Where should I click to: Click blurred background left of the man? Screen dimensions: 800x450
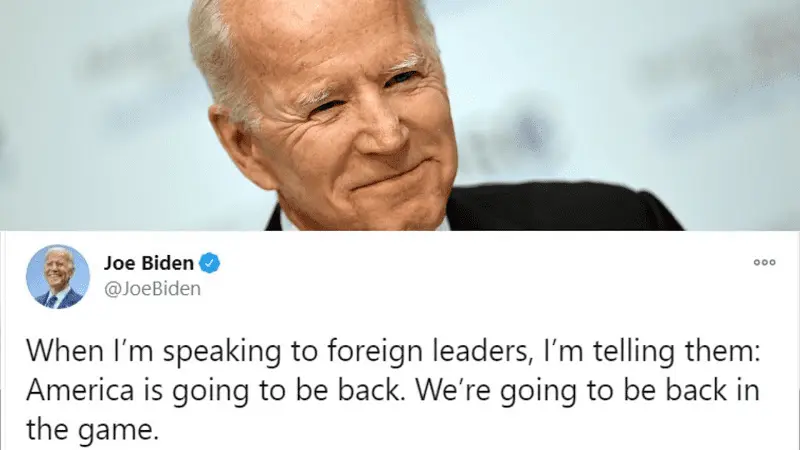click(x=92, y=112)
